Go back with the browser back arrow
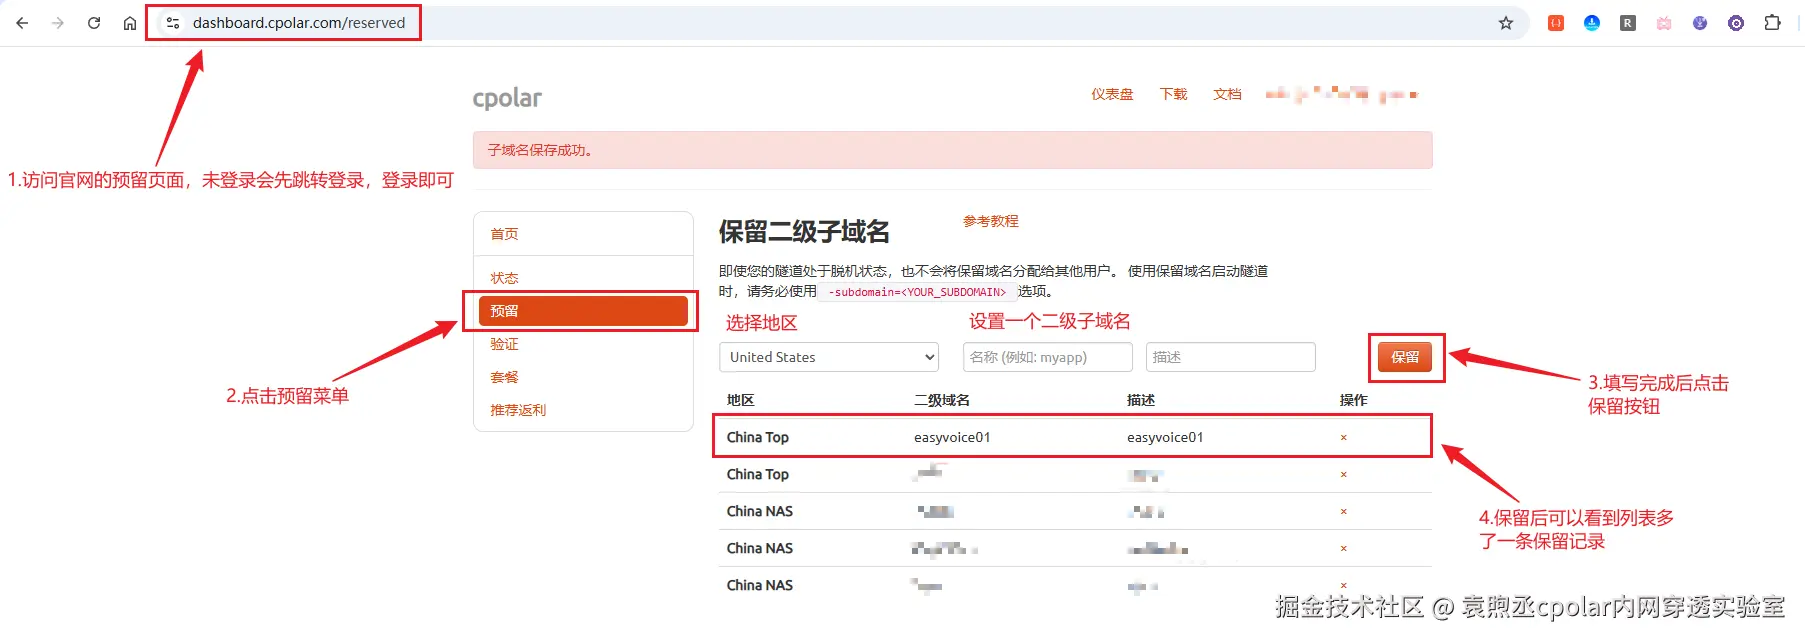The image size is (1805, 641). click(x=22, y=23)
